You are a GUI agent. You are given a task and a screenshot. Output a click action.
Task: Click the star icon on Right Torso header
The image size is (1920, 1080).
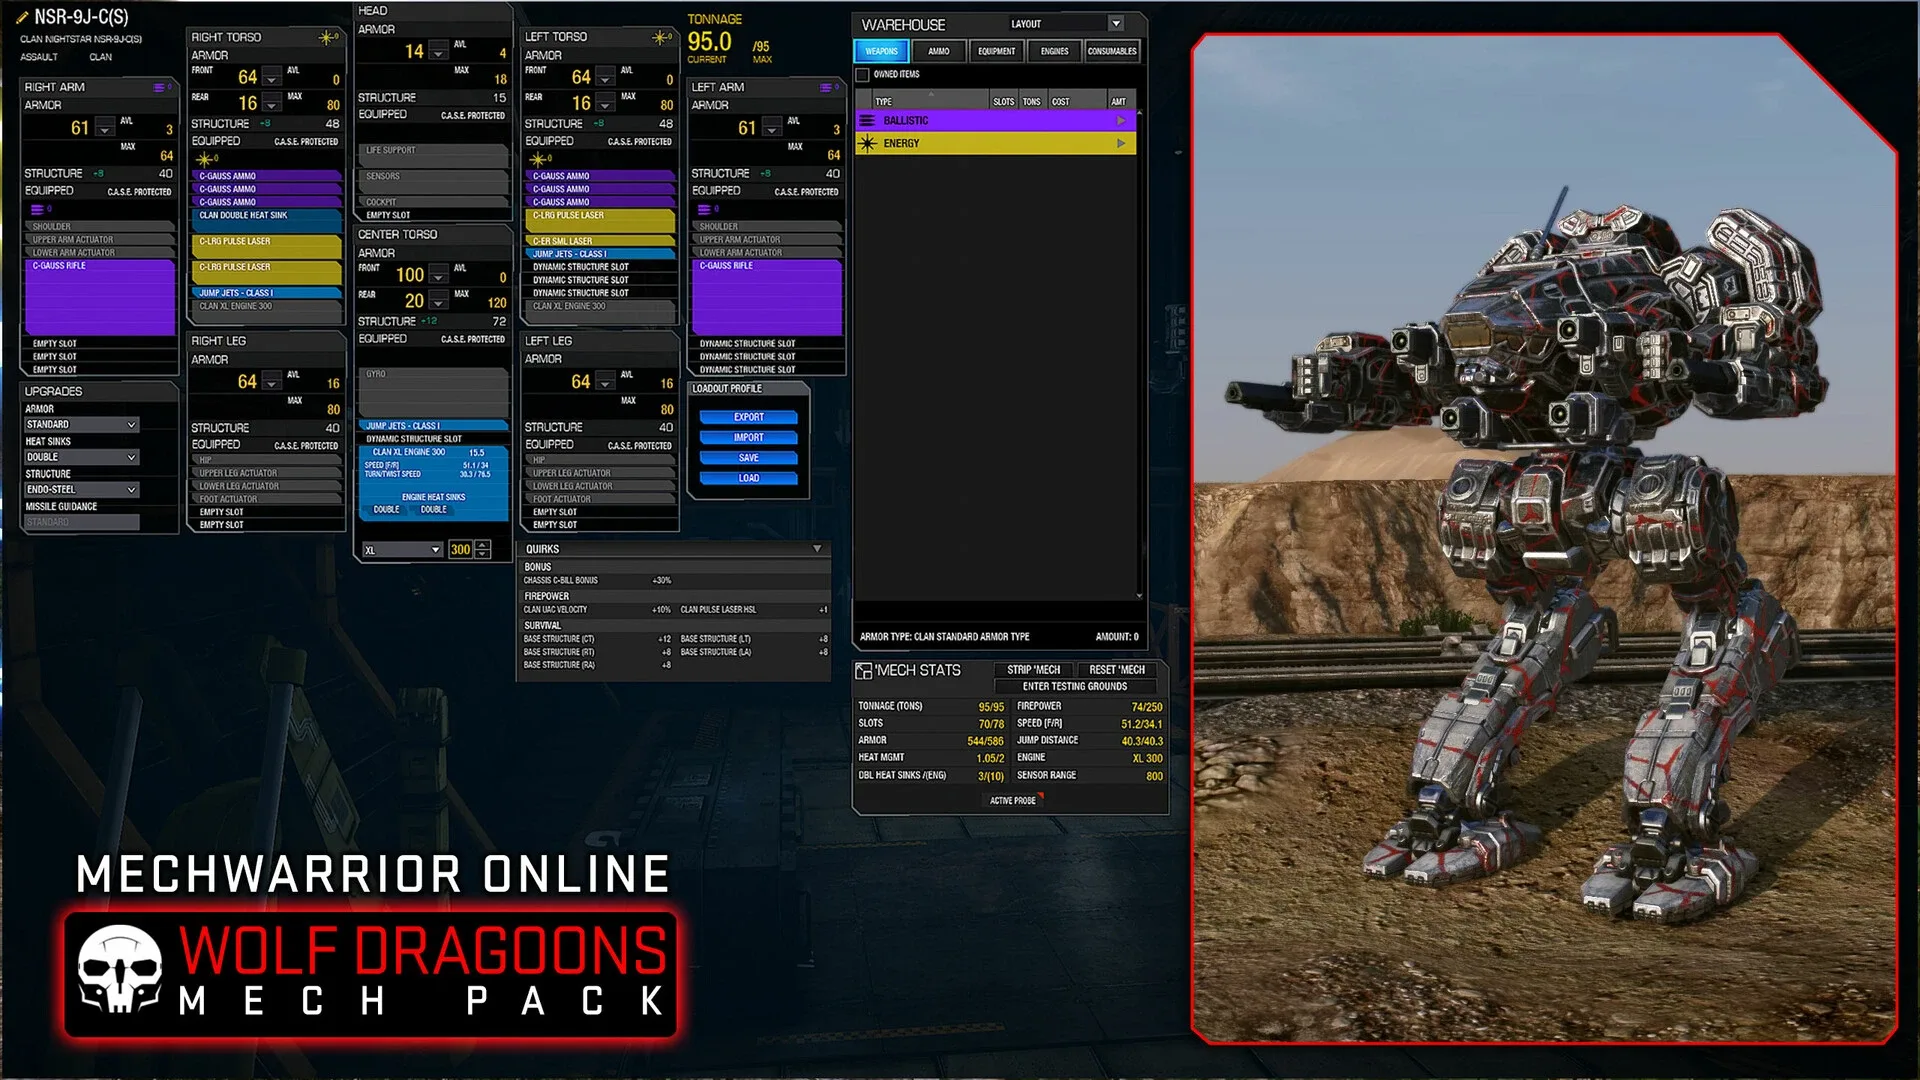point(328,36)
